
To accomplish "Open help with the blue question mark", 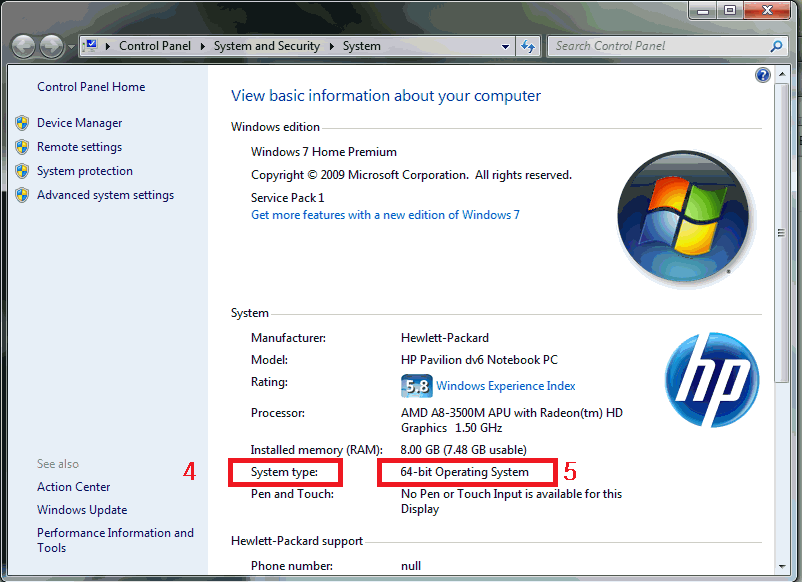I will (763, 75).
